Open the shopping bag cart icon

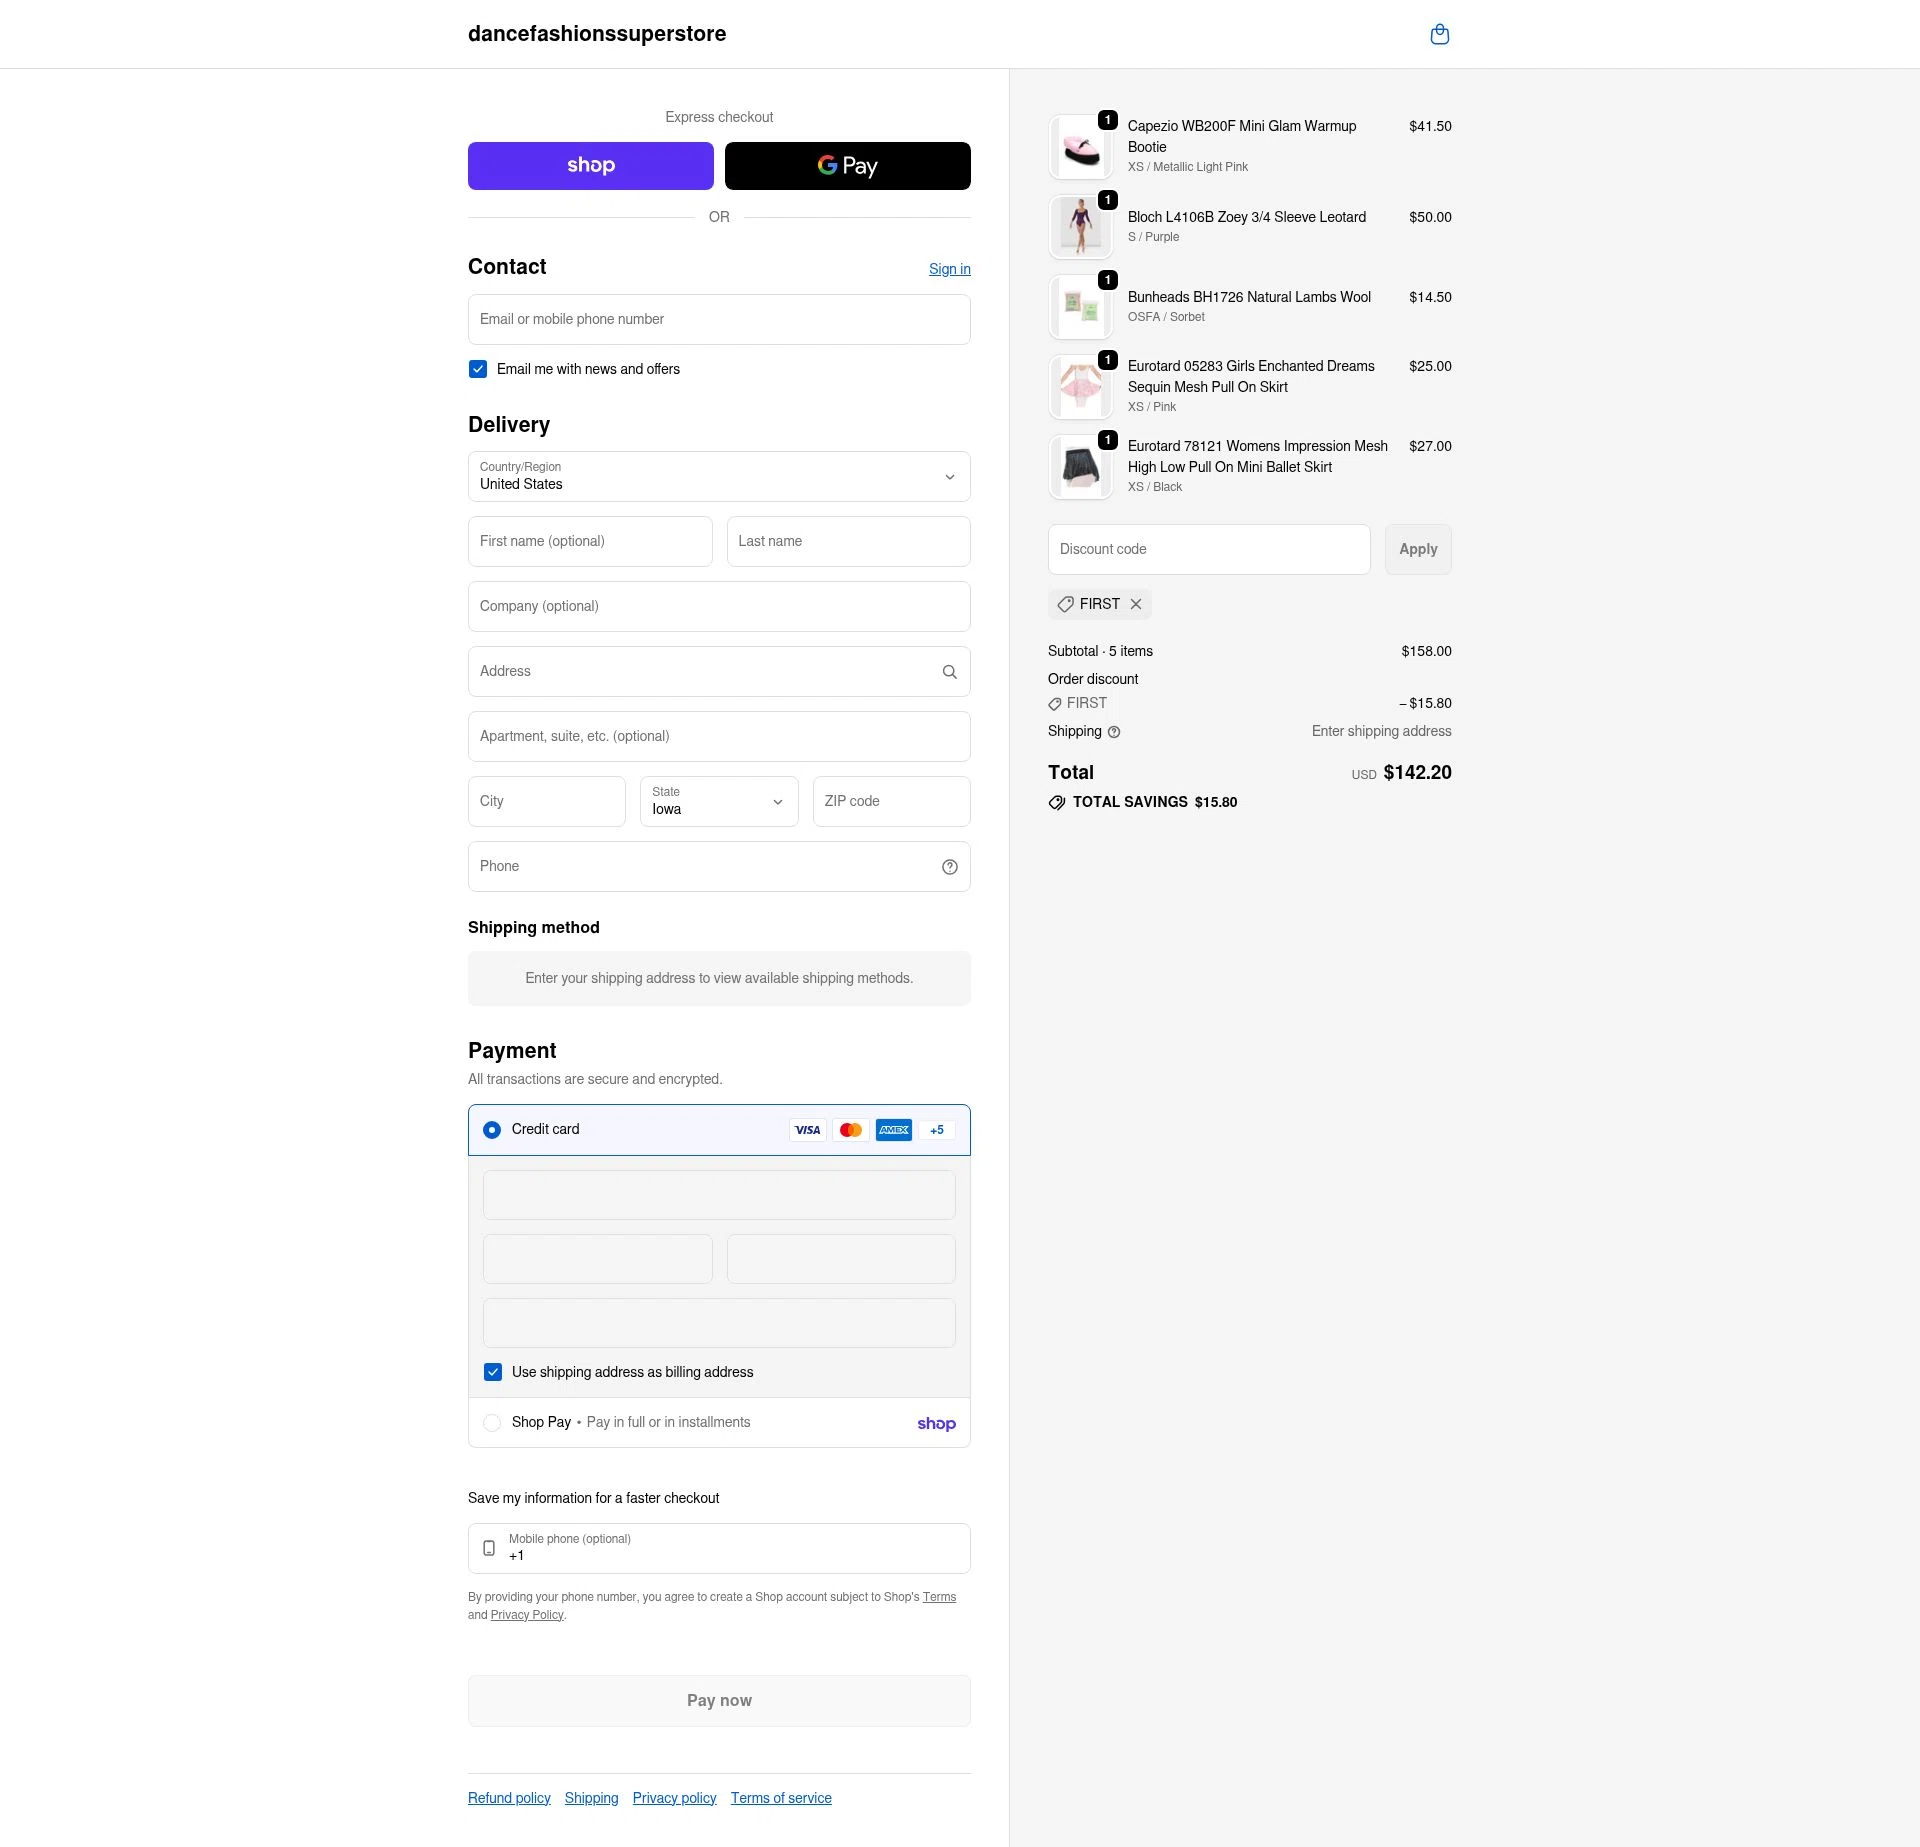coord(1439,35)
